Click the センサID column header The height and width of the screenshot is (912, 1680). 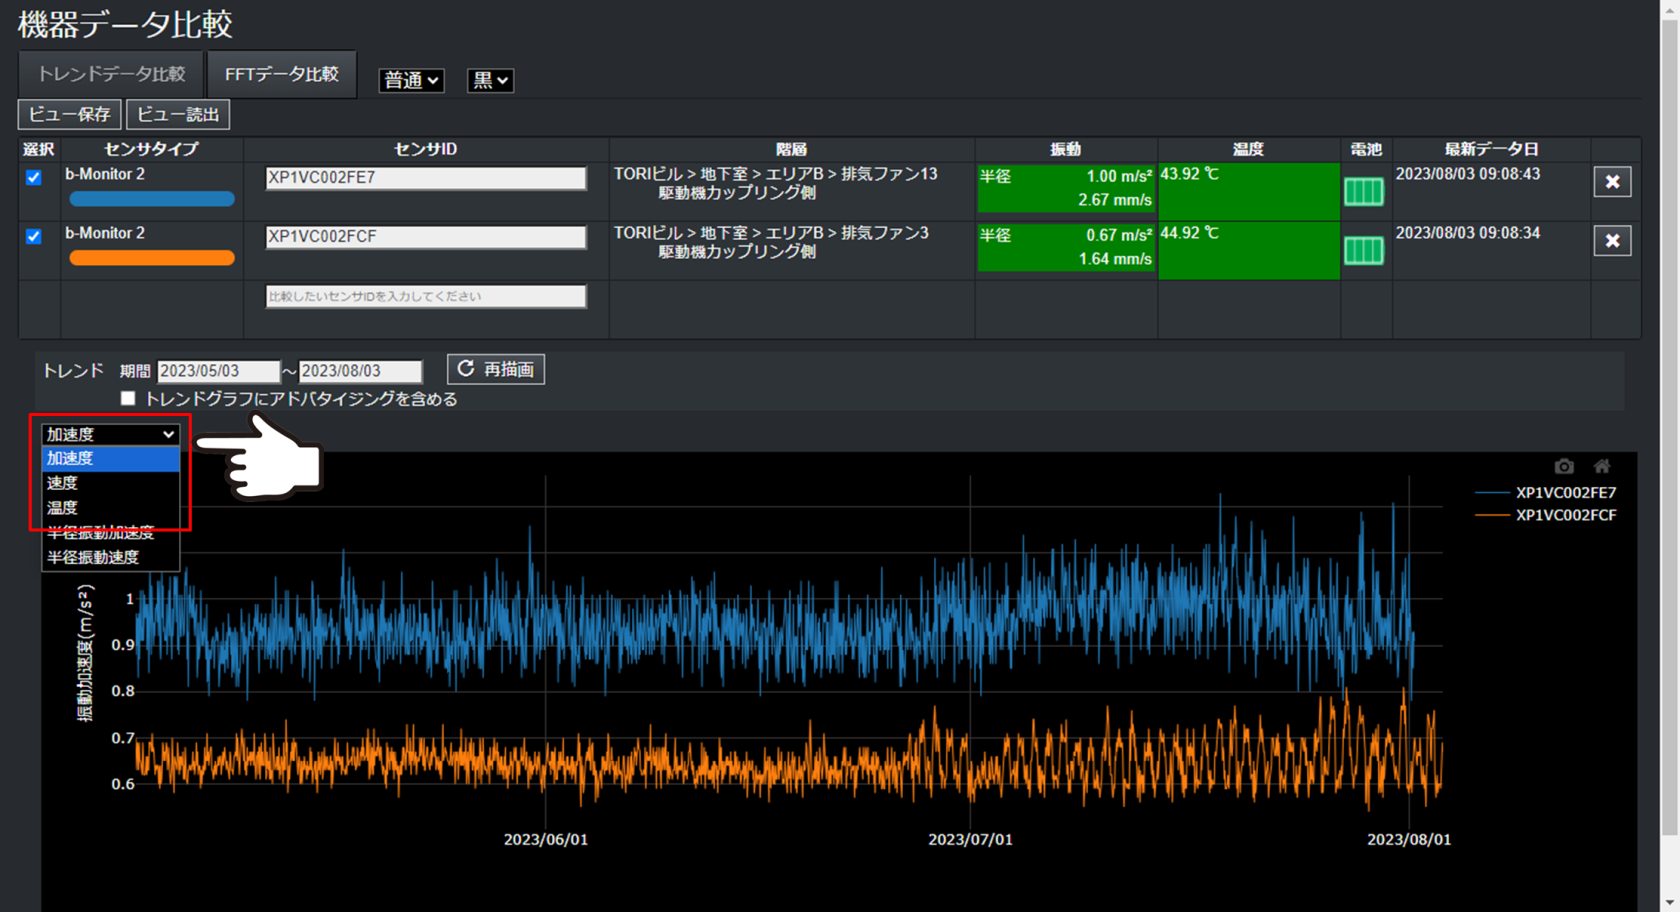(426, 149)
